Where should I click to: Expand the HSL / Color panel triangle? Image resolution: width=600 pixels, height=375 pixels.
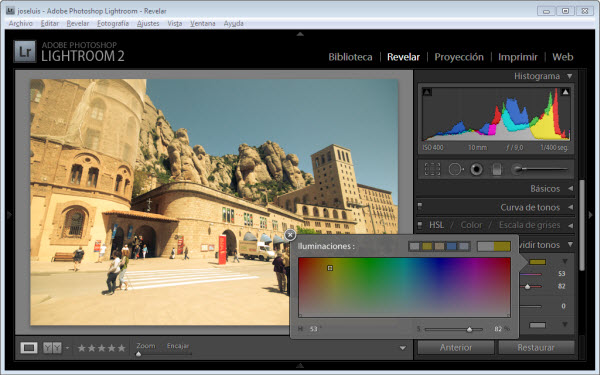[571, 225]
